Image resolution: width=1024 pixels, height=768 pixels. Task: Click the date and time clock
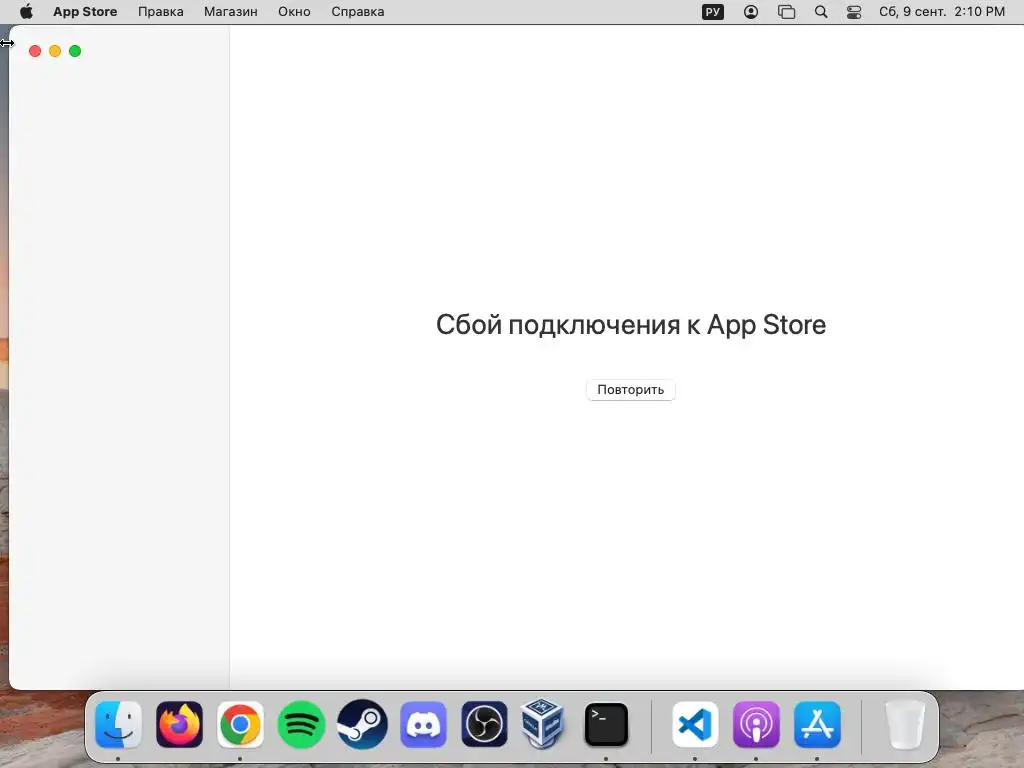coord(942,12)
